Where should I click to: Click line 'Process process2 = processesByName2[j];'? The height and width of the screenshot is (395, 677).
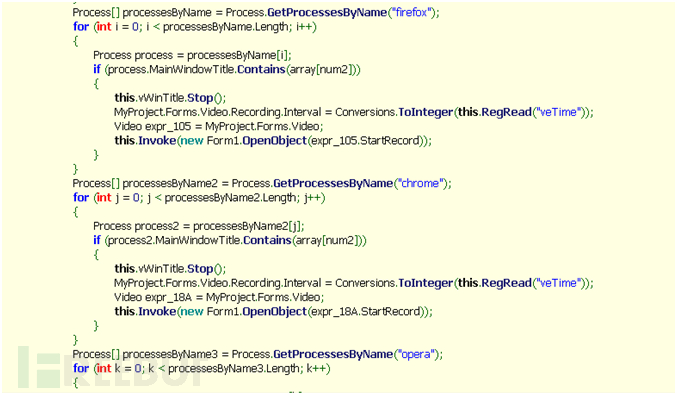point(199,226)
